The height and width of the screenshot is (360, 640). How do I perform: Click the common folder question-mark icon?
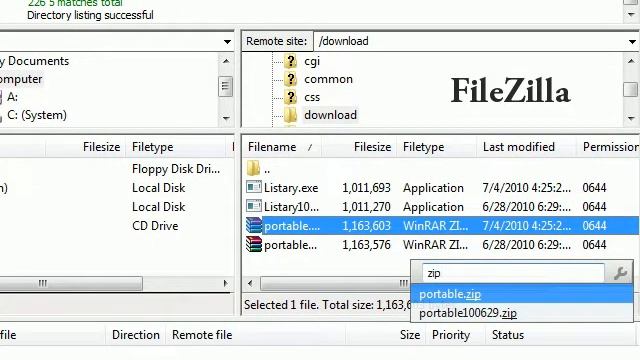[291, 79]
